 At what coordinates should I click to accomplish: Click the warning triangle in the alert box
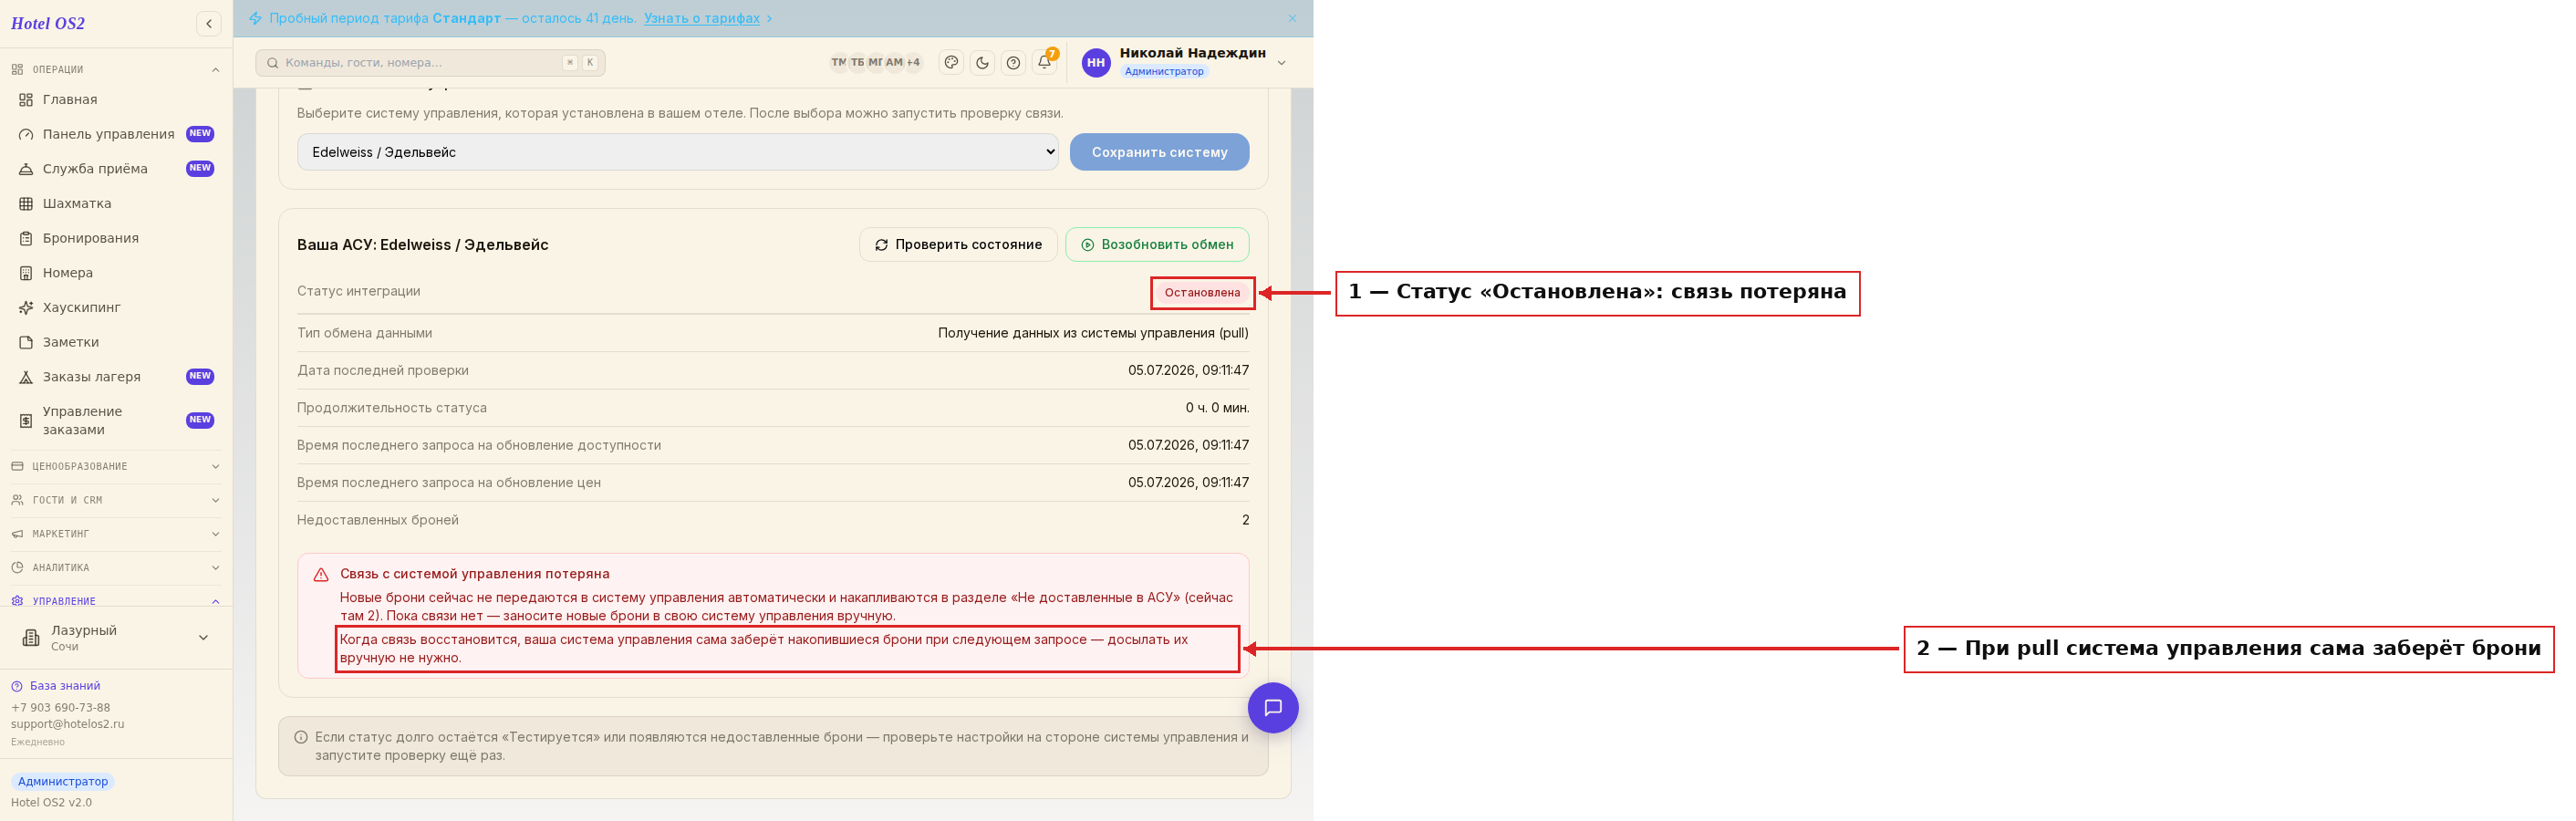point(321,575)
